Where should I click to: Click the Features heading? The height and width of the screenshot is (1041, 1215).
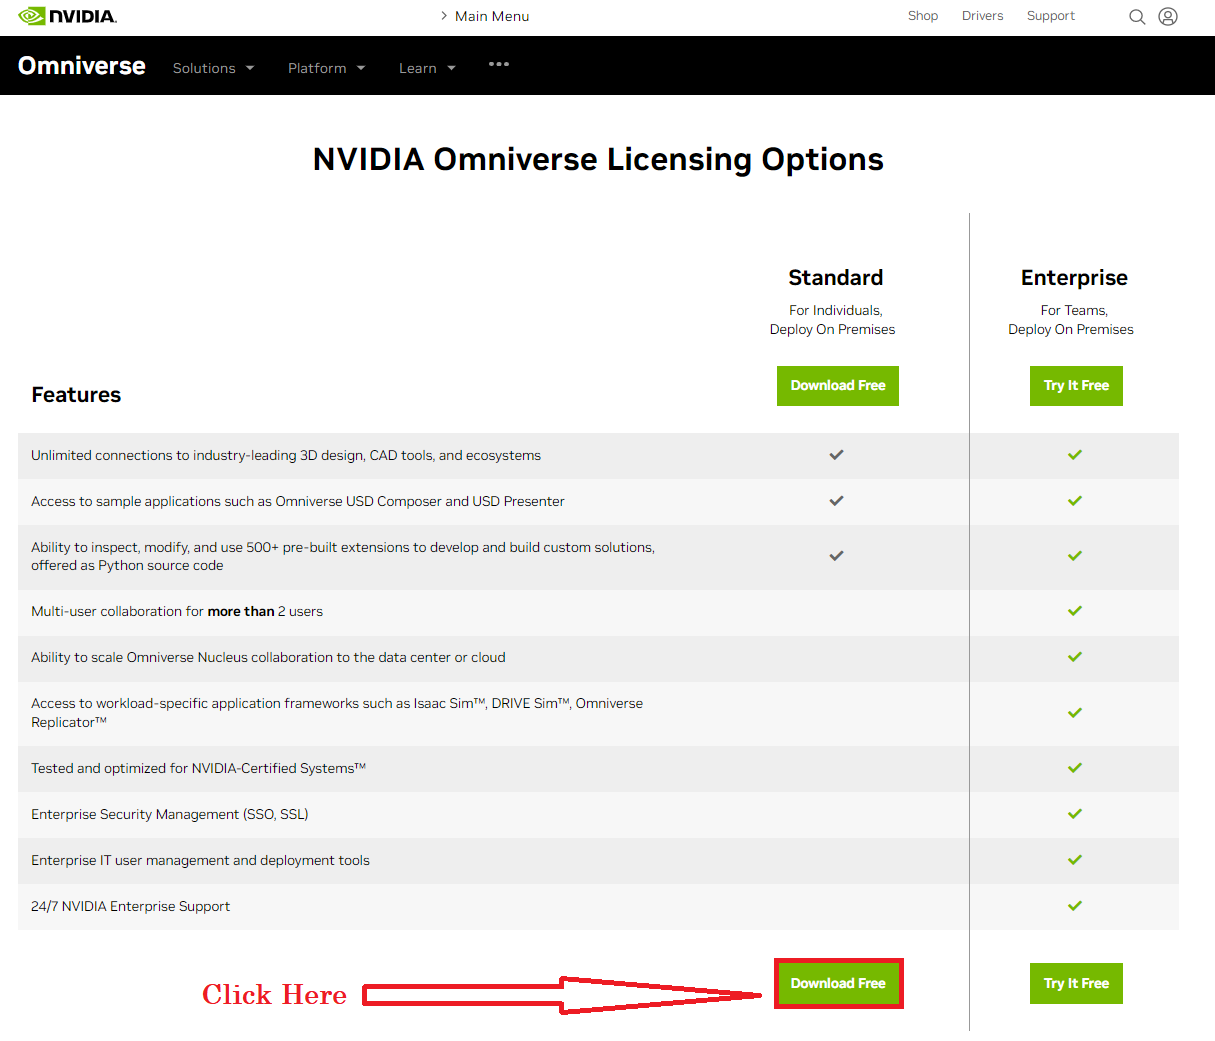[x=76, y=395]
